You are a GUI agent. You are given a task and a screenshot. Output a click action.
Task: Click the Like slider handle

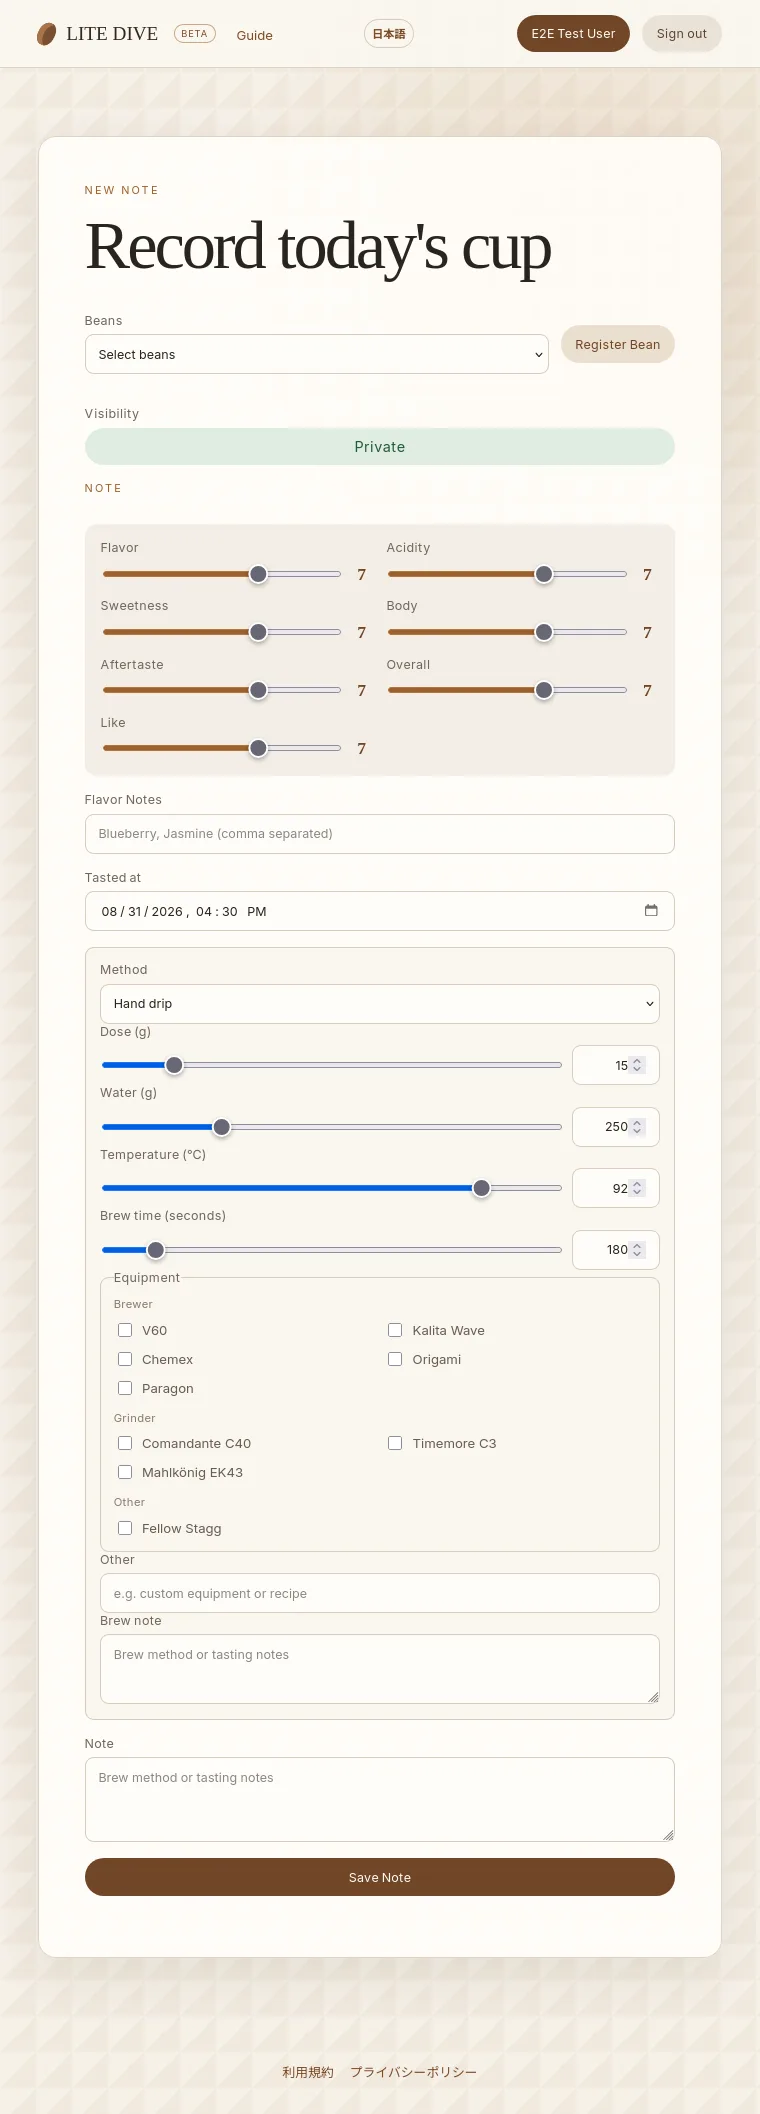coord(258,748)
